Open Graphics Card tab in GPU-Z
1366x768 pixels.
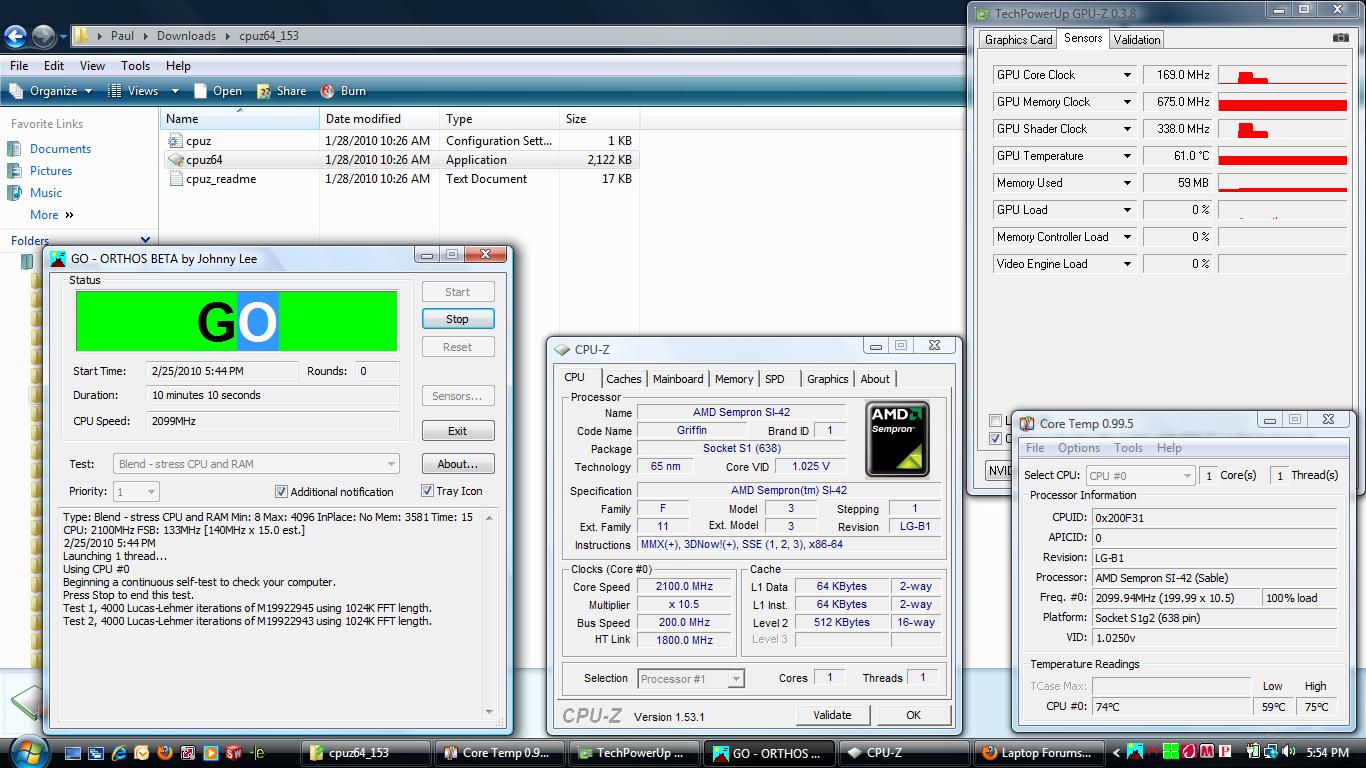(x=1018, y=40)
